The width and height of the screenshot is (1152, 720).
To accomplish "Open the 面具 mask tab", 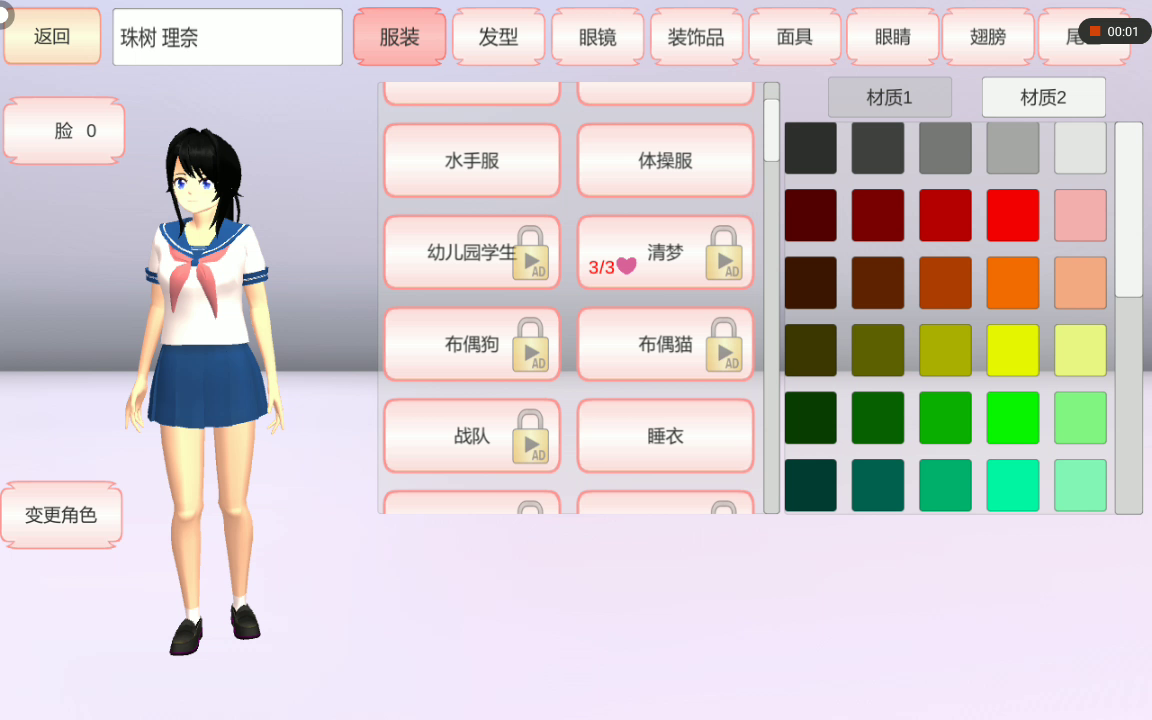I will click(x=794, y=37).
